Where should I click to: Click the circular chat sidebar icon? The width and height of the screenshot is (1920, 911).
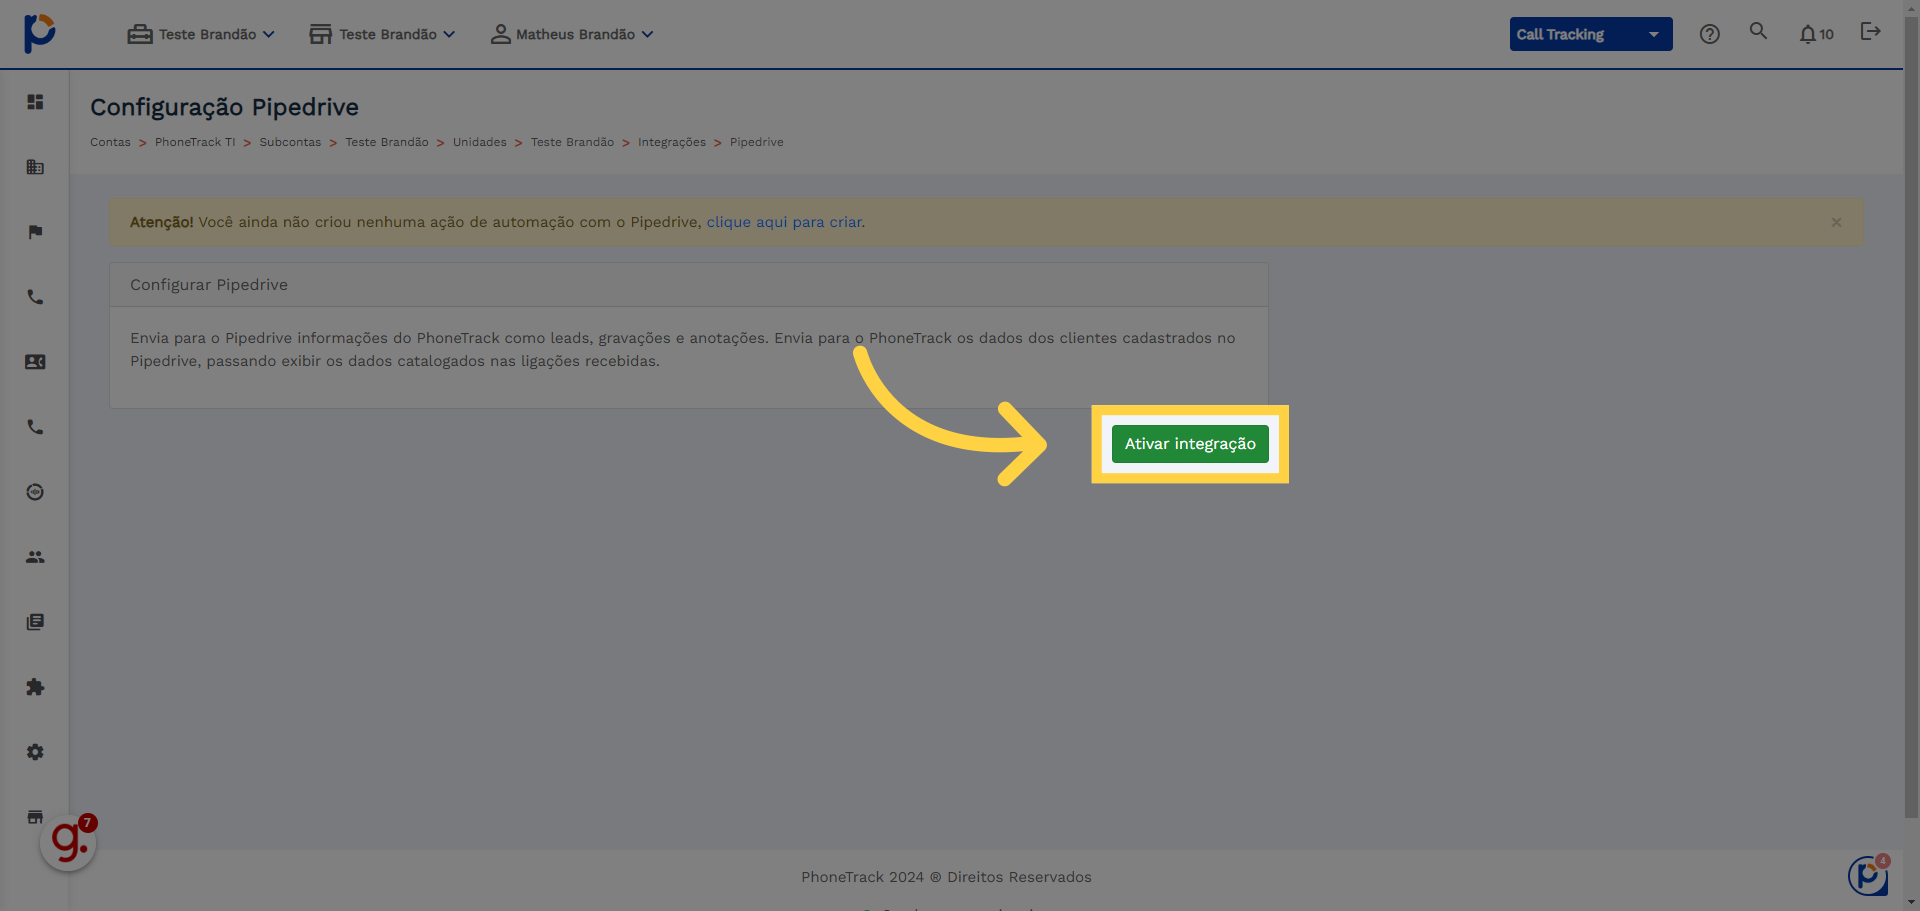(x=35, y=492)
